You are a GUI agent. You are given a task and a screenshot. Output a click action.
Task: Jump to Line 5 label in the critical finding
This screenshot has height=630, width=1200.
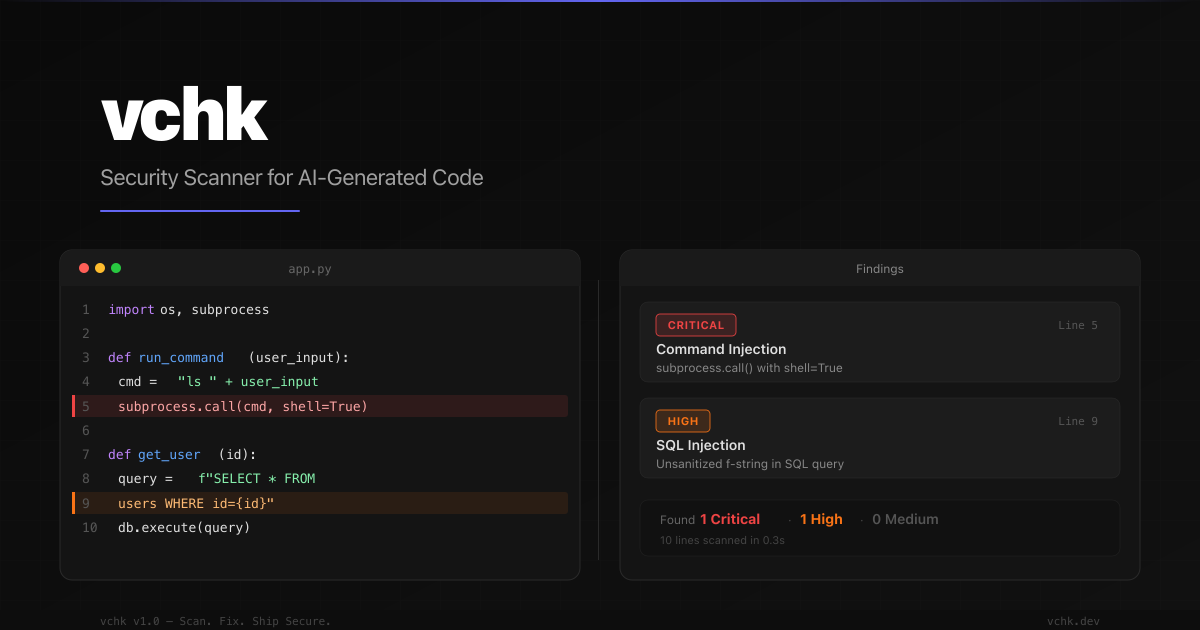1078,325
